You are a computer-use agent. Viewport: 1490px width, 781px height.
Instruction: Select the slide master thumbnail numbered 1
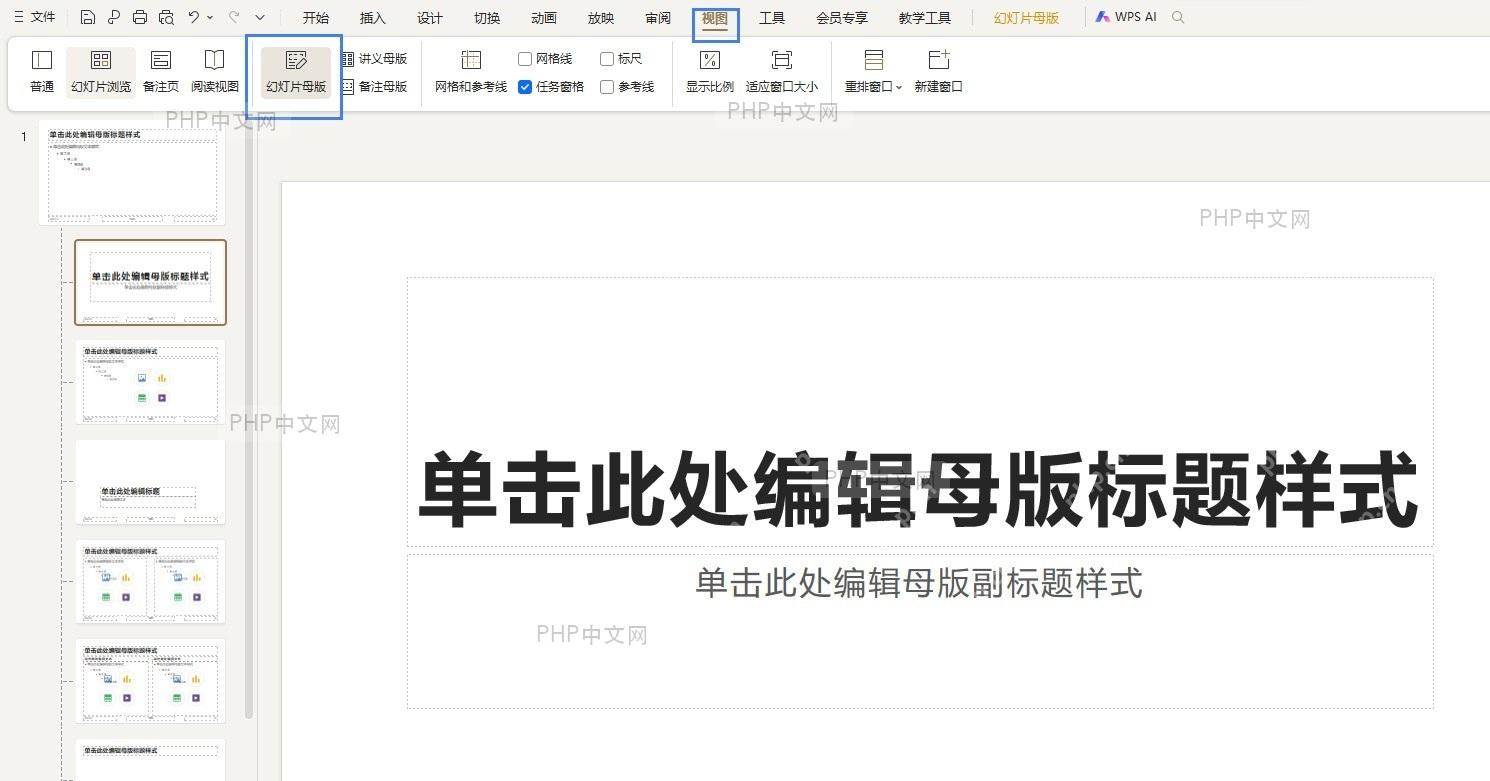point(132,173)
